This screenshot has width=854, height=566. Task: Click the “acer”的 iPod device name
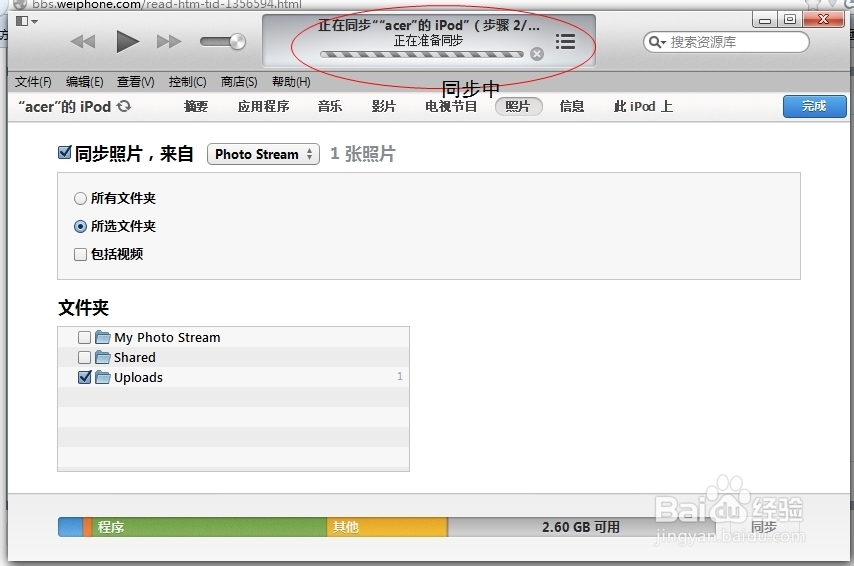point(65,106)
